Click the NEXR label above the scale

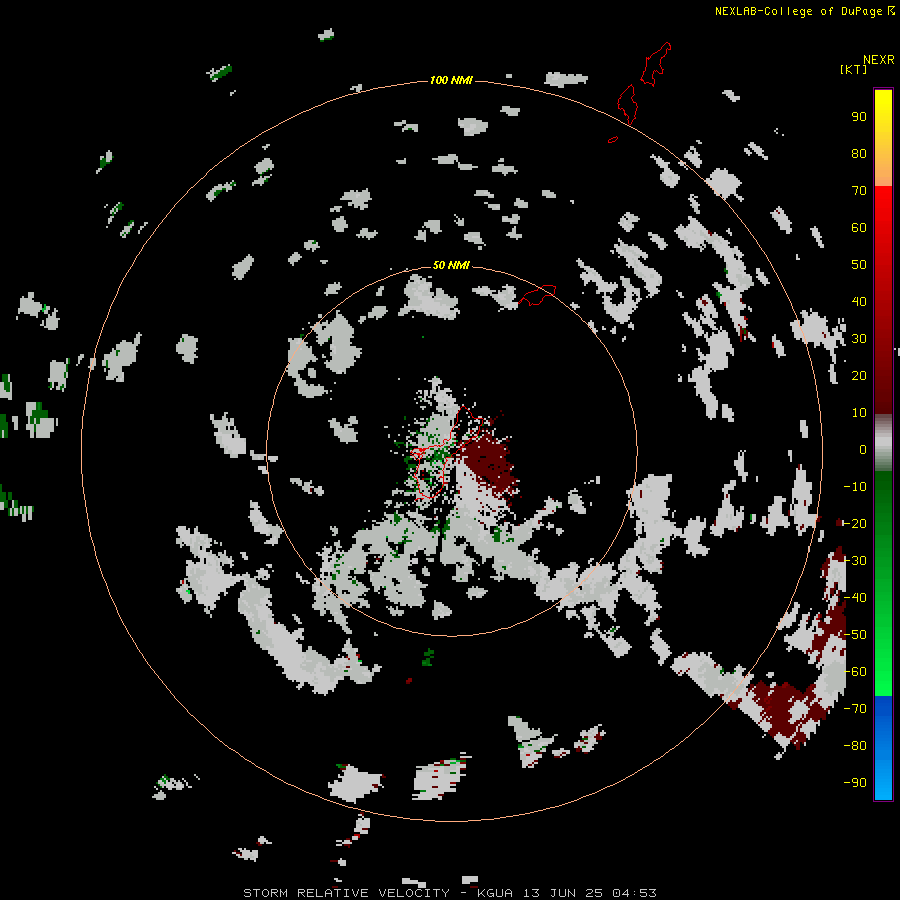[x=879, y=60]
